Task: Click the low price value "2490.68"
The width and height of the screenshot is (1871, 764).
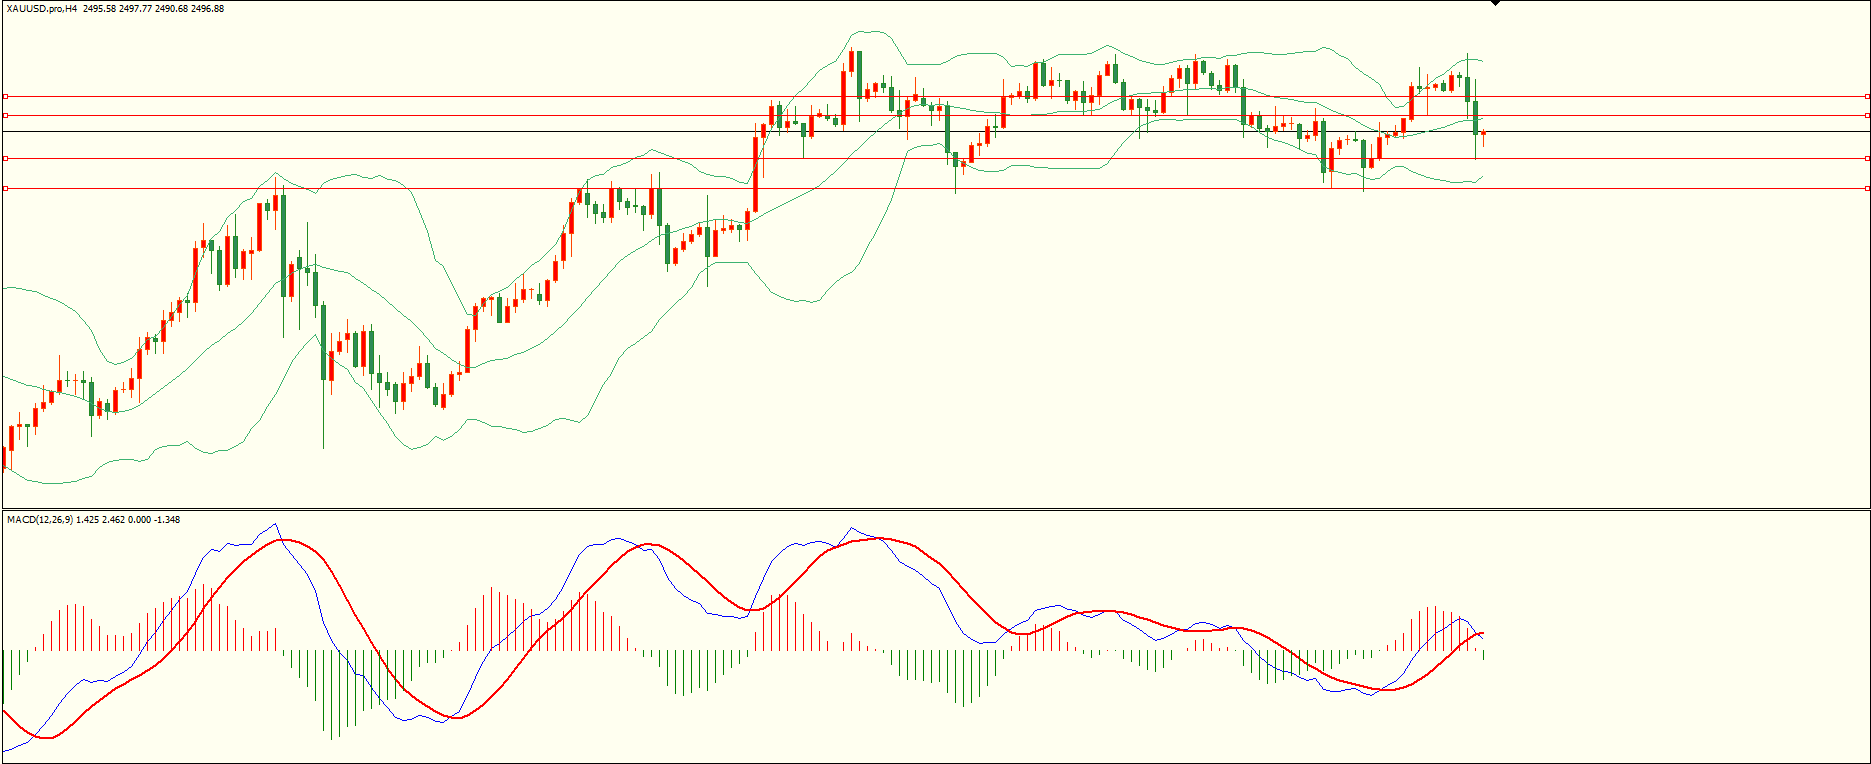Action: pos(171,9)
